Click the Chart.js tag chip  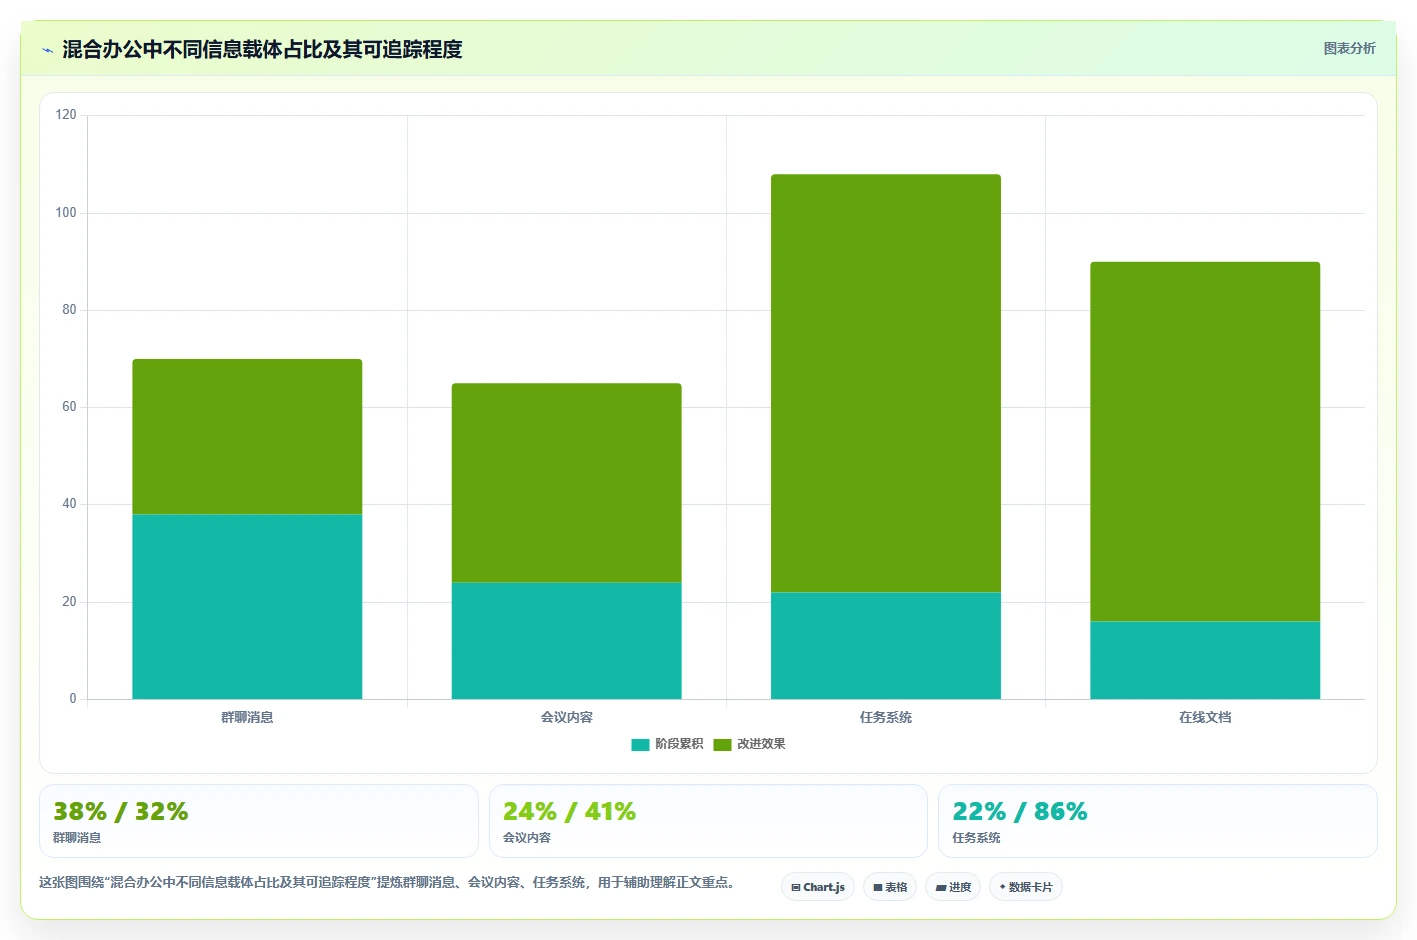(x=818, y=887)
